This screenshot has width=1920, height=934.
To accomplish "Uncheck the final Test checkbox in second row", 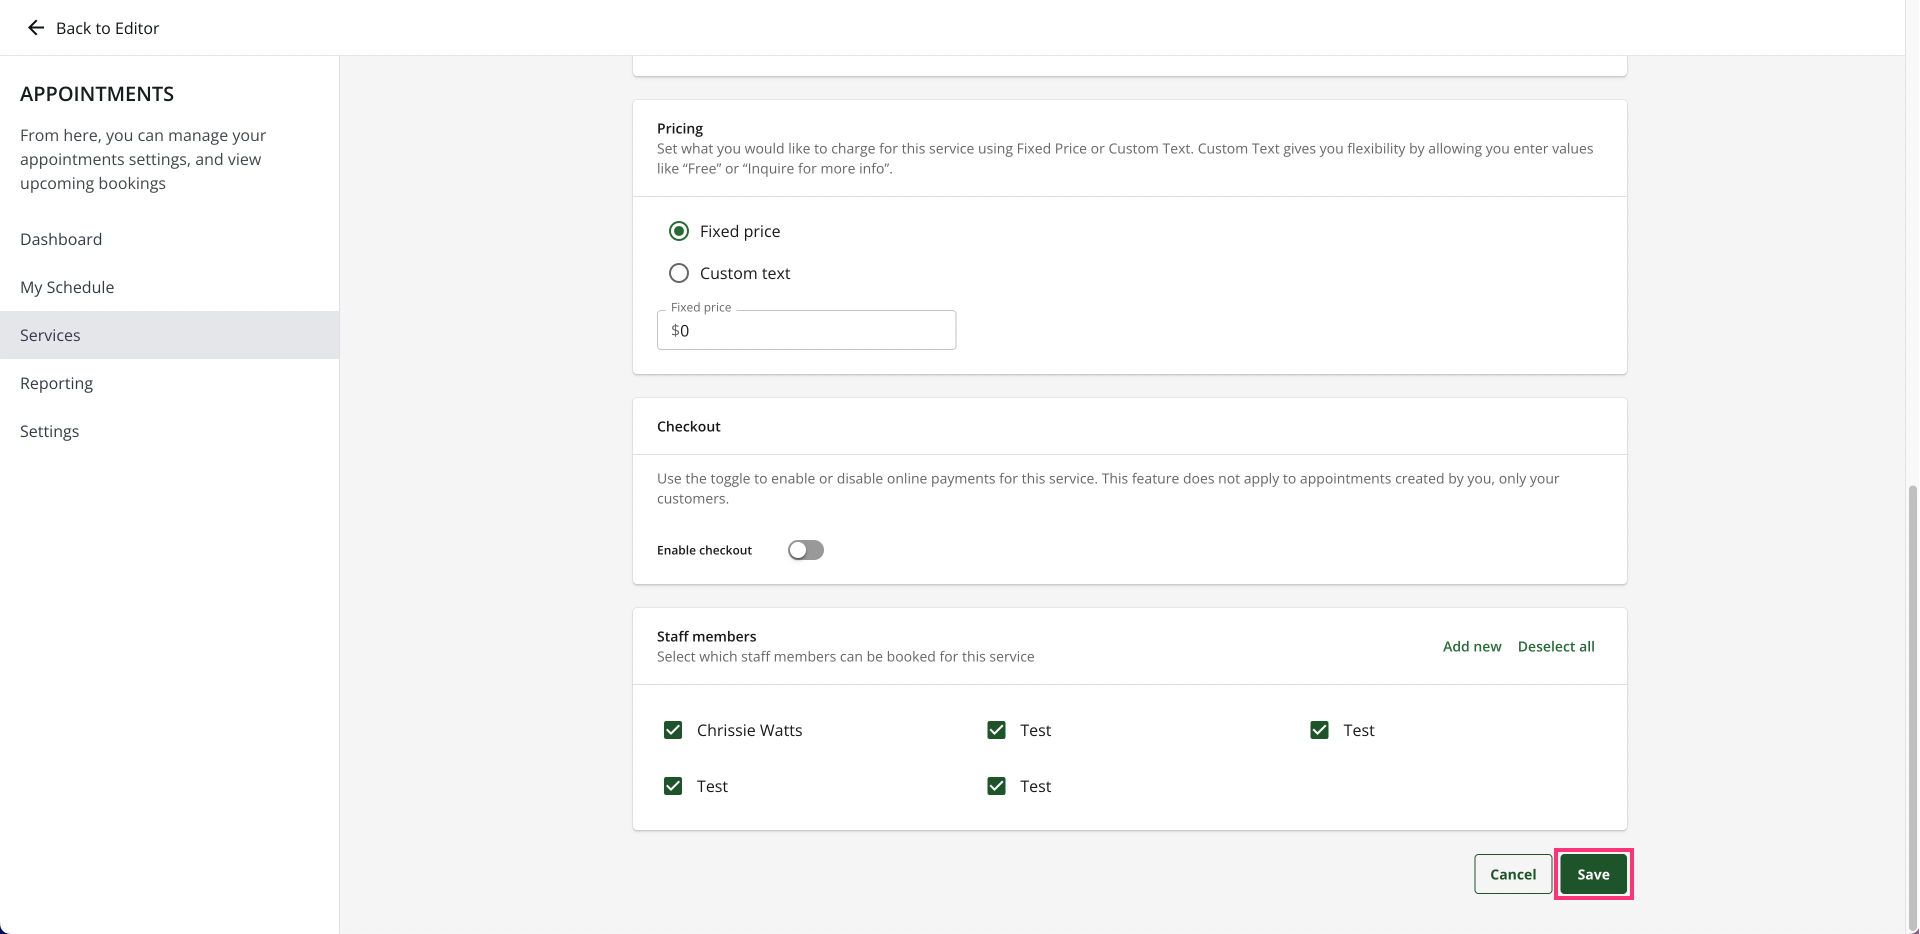I will click(996, 786).
